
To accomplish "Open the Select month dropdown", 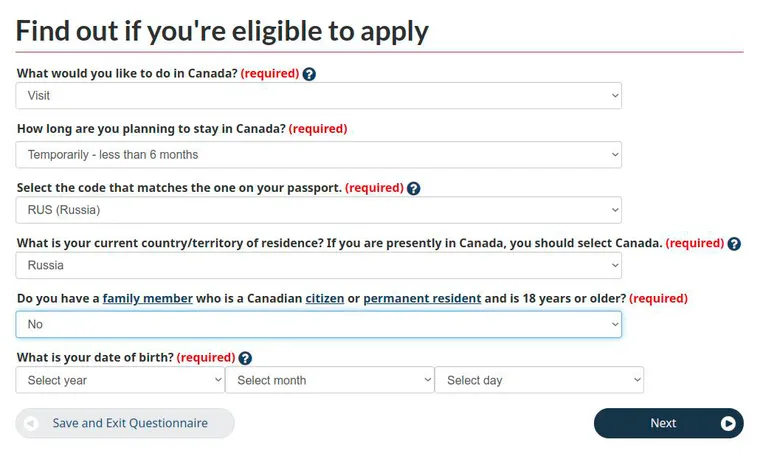I will point(330,380).
